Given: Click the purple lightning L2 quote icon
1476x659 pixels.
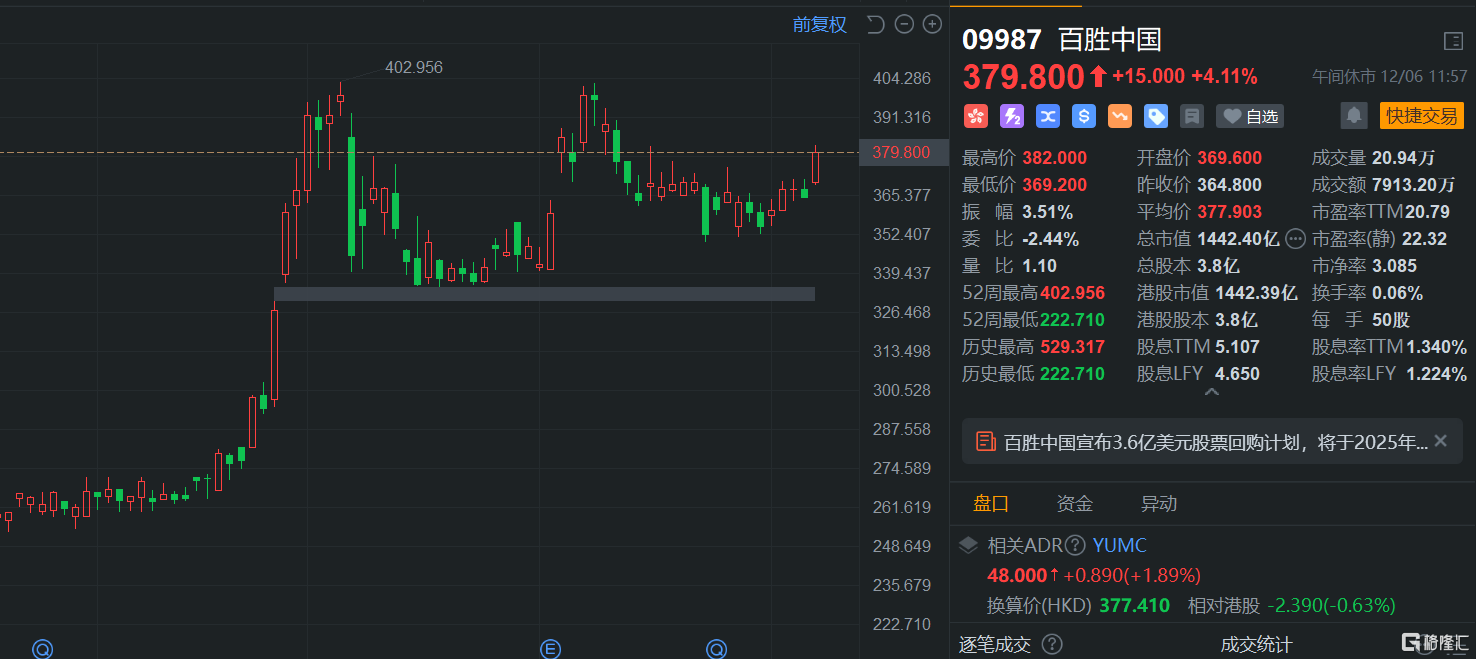Looking at the screenshot, I should click(1011, 116).
